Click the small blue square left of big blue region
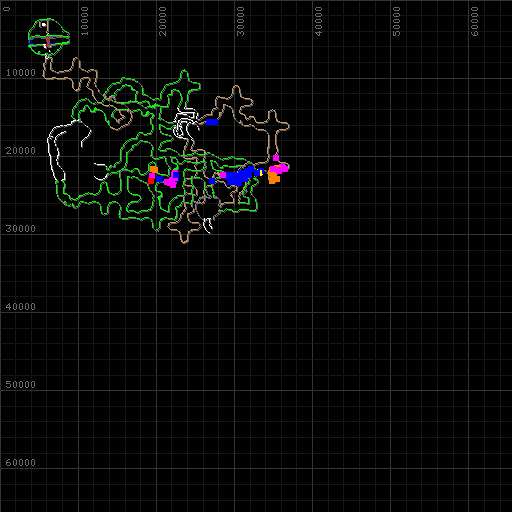Screen dimensions: 512x512 tap(212, 181)
